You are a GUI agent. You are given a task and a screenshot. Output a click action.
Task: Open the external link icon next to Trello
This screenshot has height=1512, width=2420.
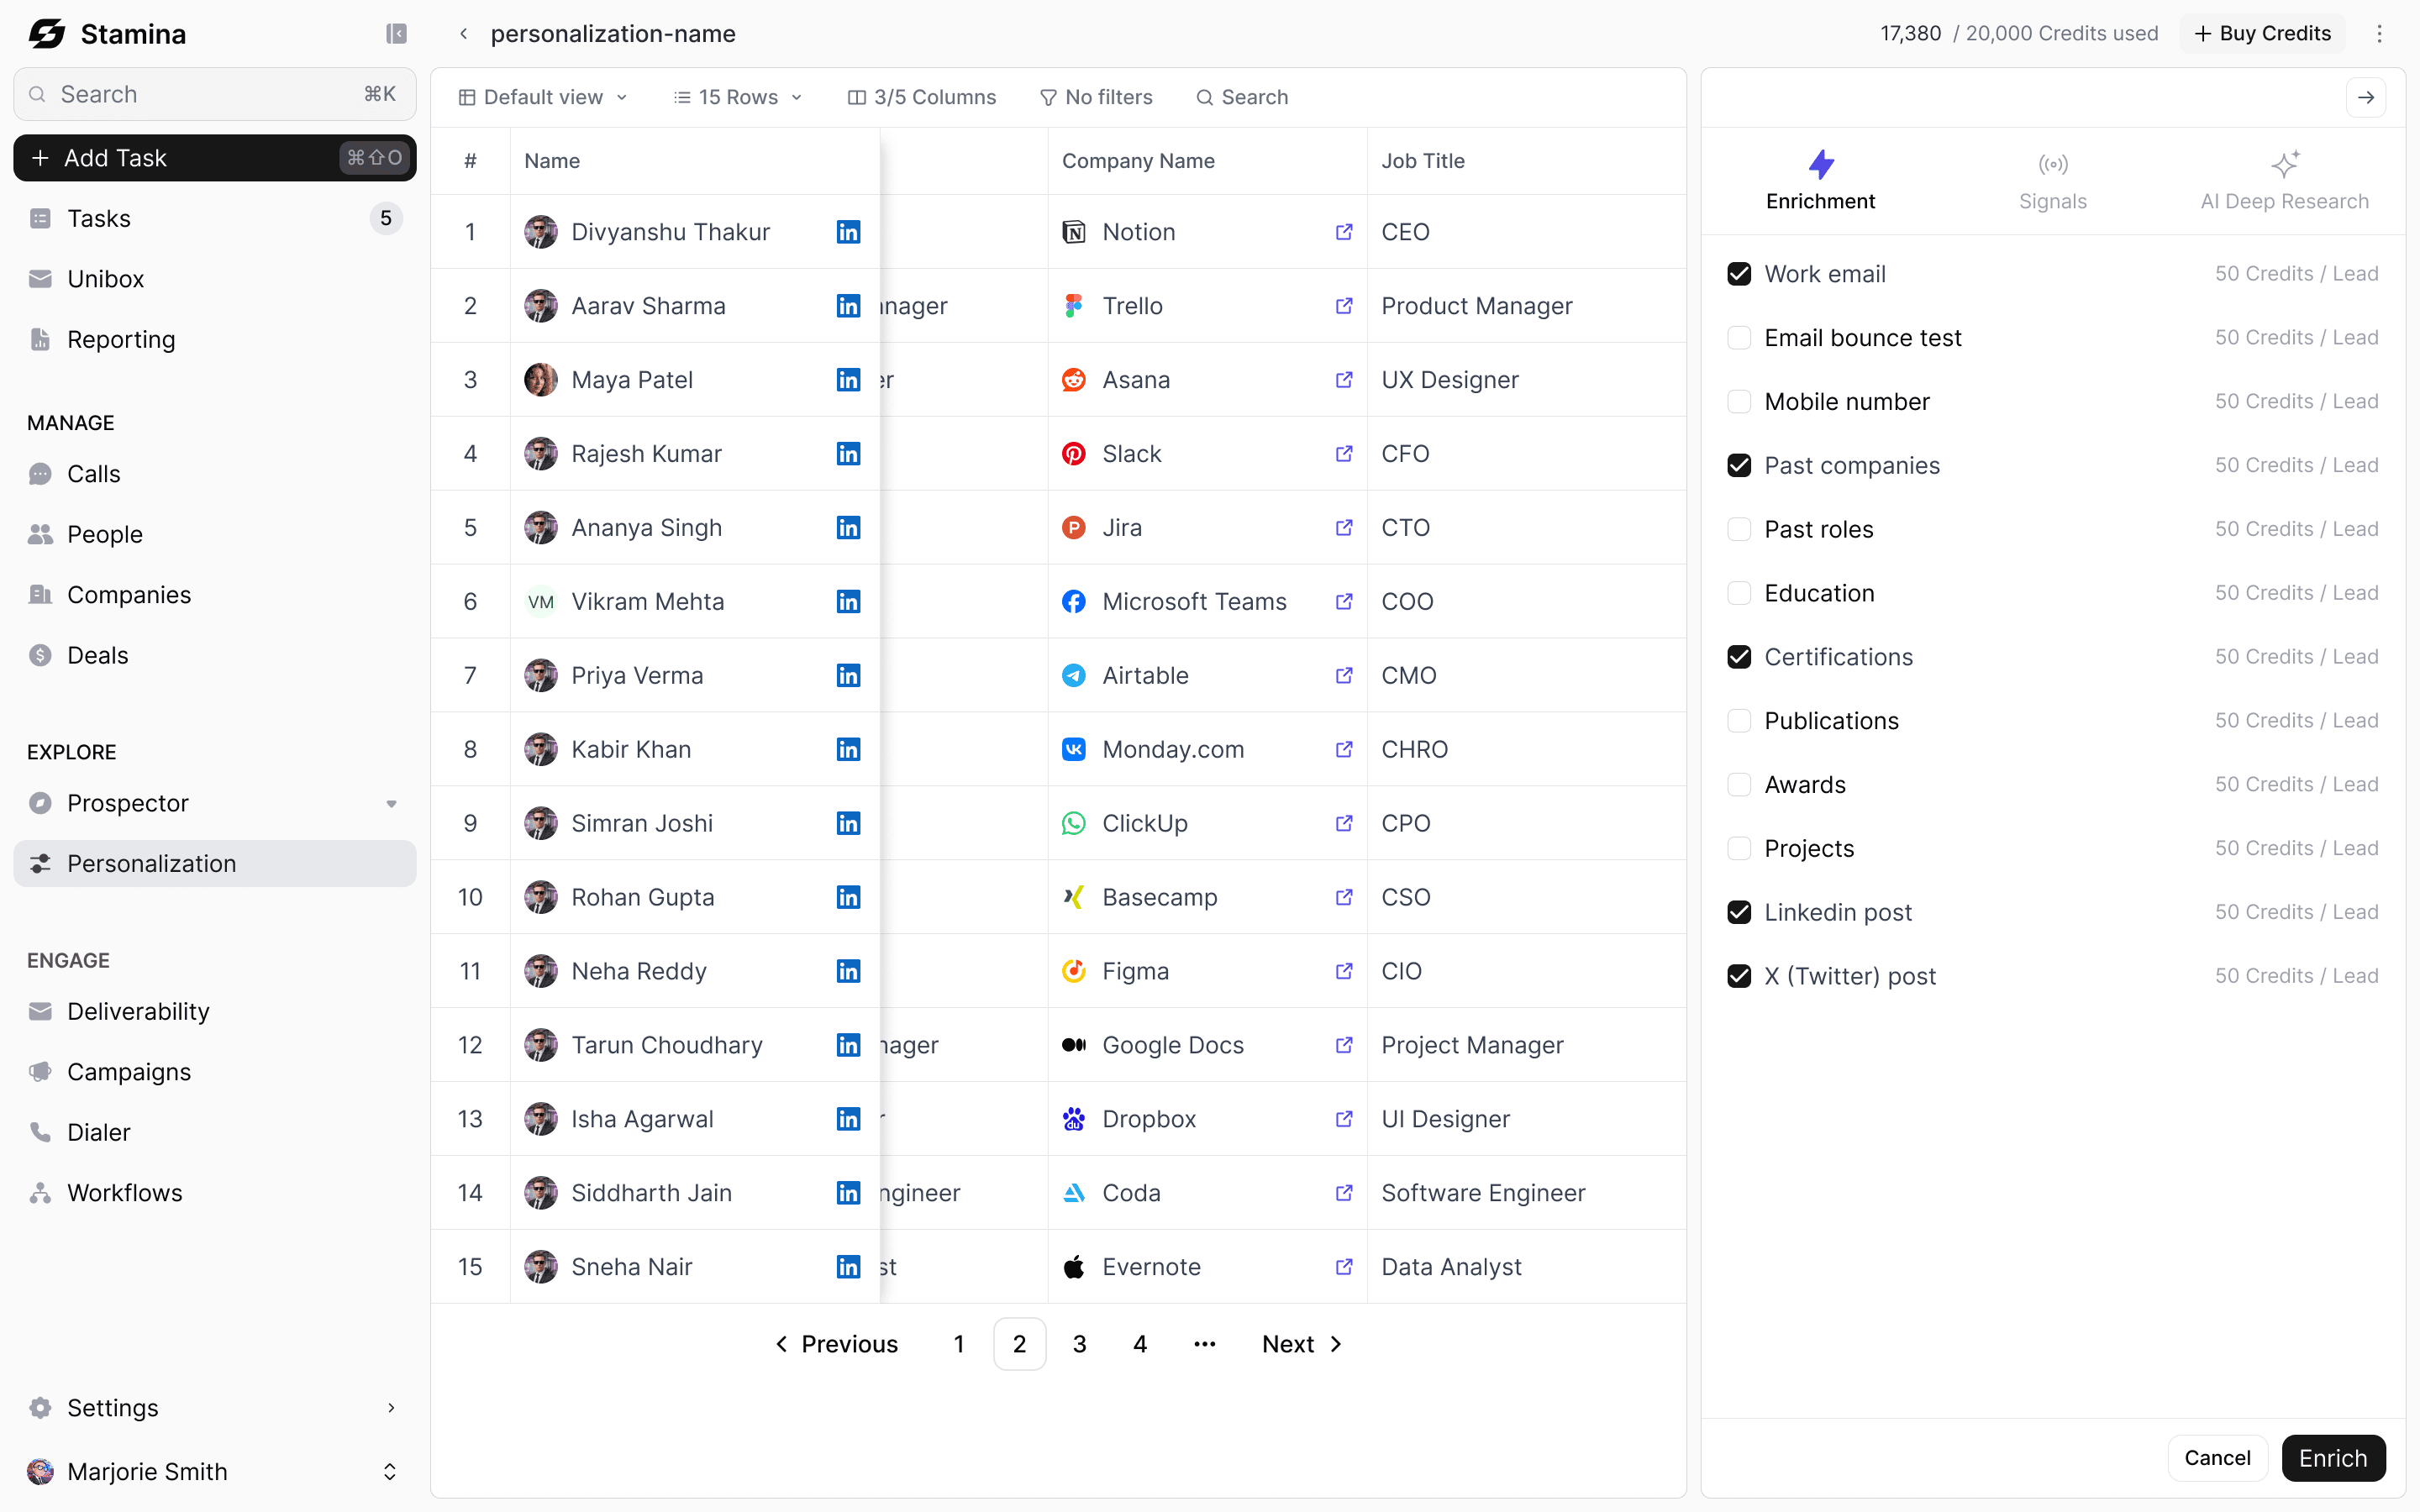click(x=1344, y=306)
